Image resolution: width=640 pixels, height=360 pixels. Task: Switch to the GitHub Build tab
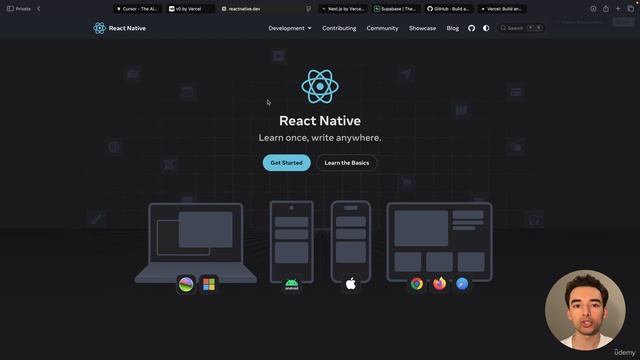(449, 9)
